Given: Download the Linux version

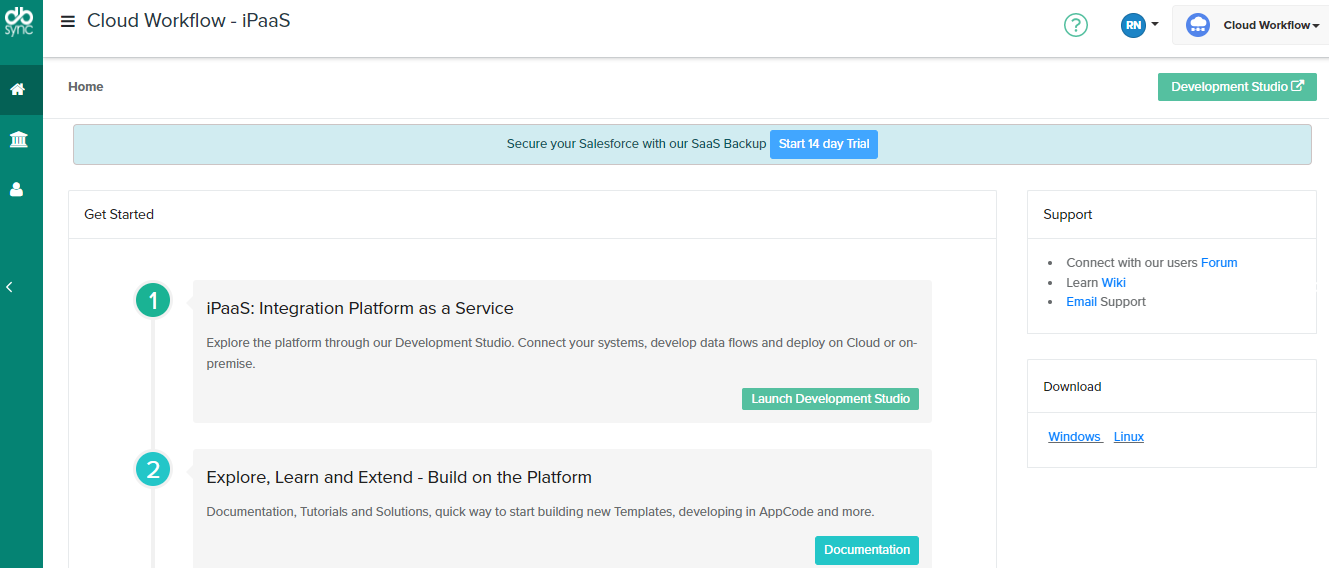Looking at the screenshot, I should click(1128, 437).
